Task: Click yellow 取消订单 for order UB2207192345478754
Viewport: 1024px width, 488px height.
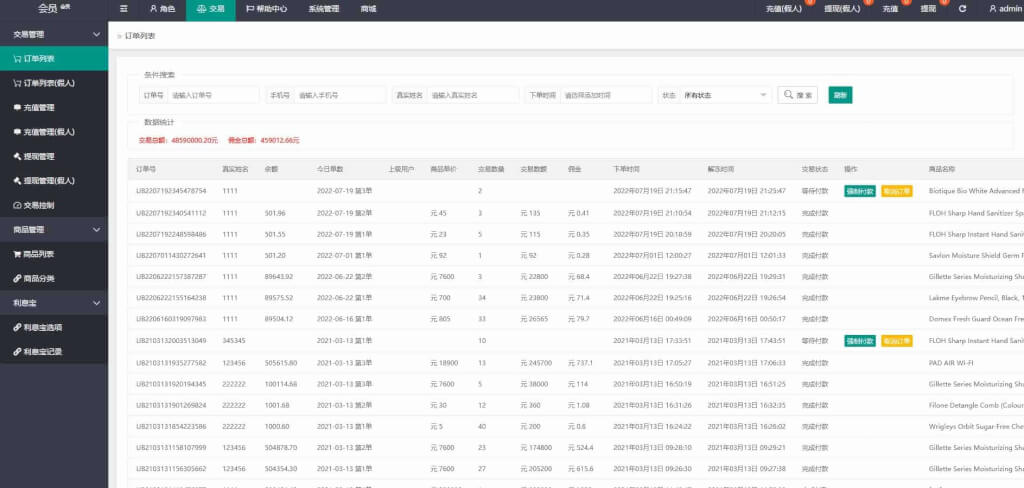Action: tap(897, 191)
